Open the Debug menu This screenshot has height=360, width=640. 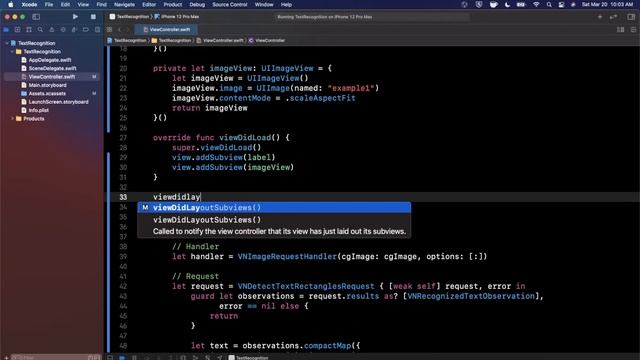click(x=197, y=4)
